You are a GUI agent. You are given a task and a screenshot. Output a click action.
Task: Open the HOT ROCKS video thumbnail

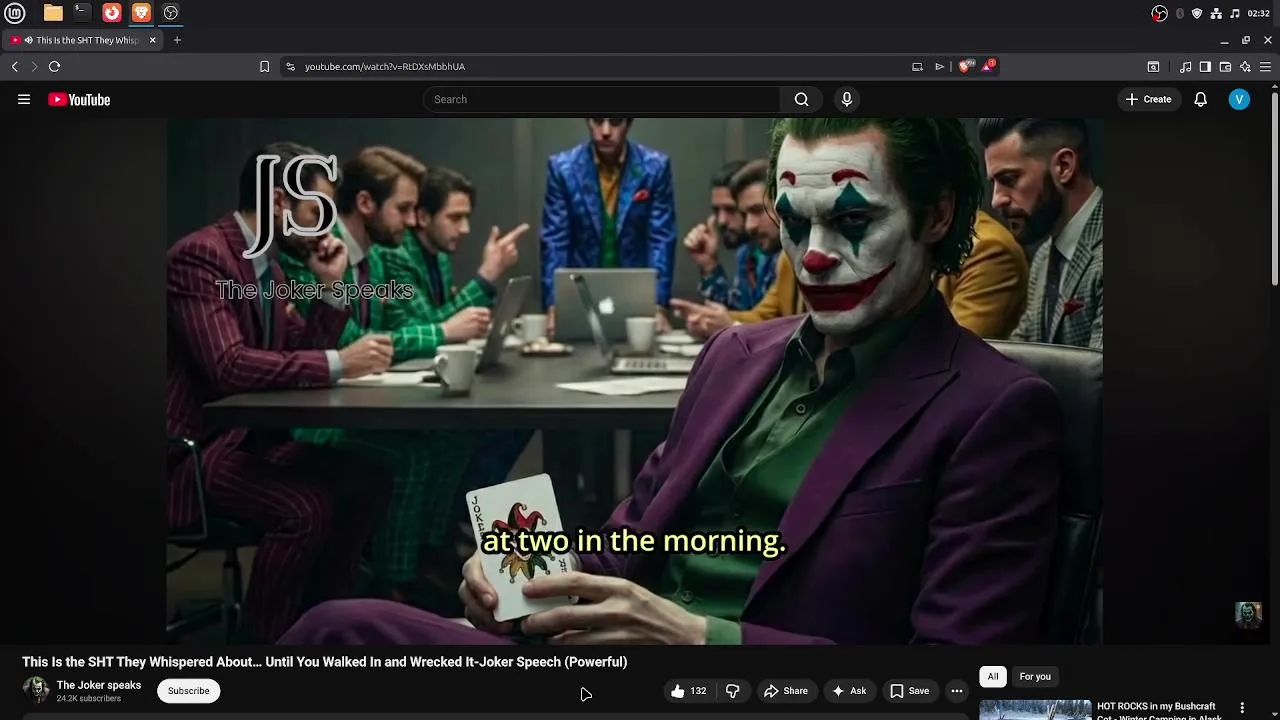click(1035, 710)
